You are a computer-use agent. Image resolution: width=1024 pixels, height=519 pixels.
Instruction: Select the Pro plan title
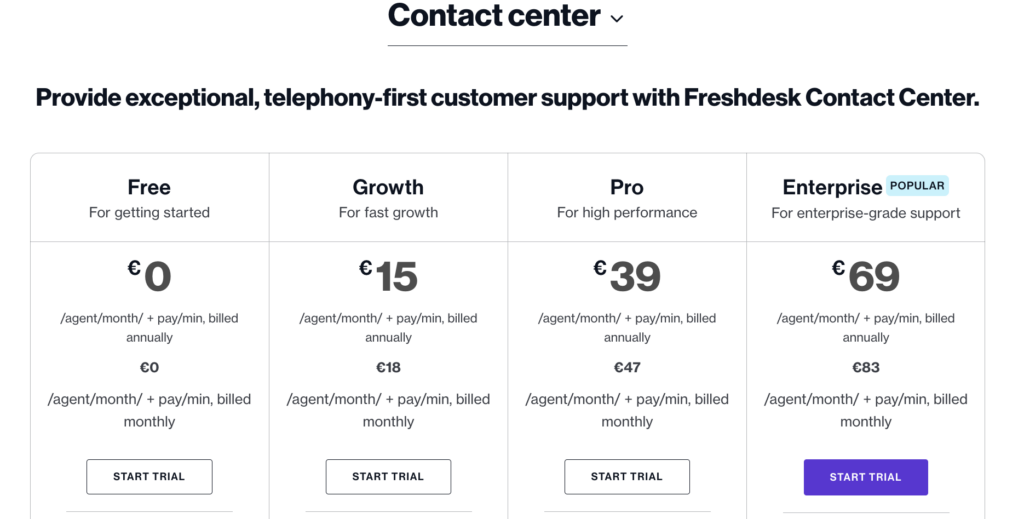627,187
